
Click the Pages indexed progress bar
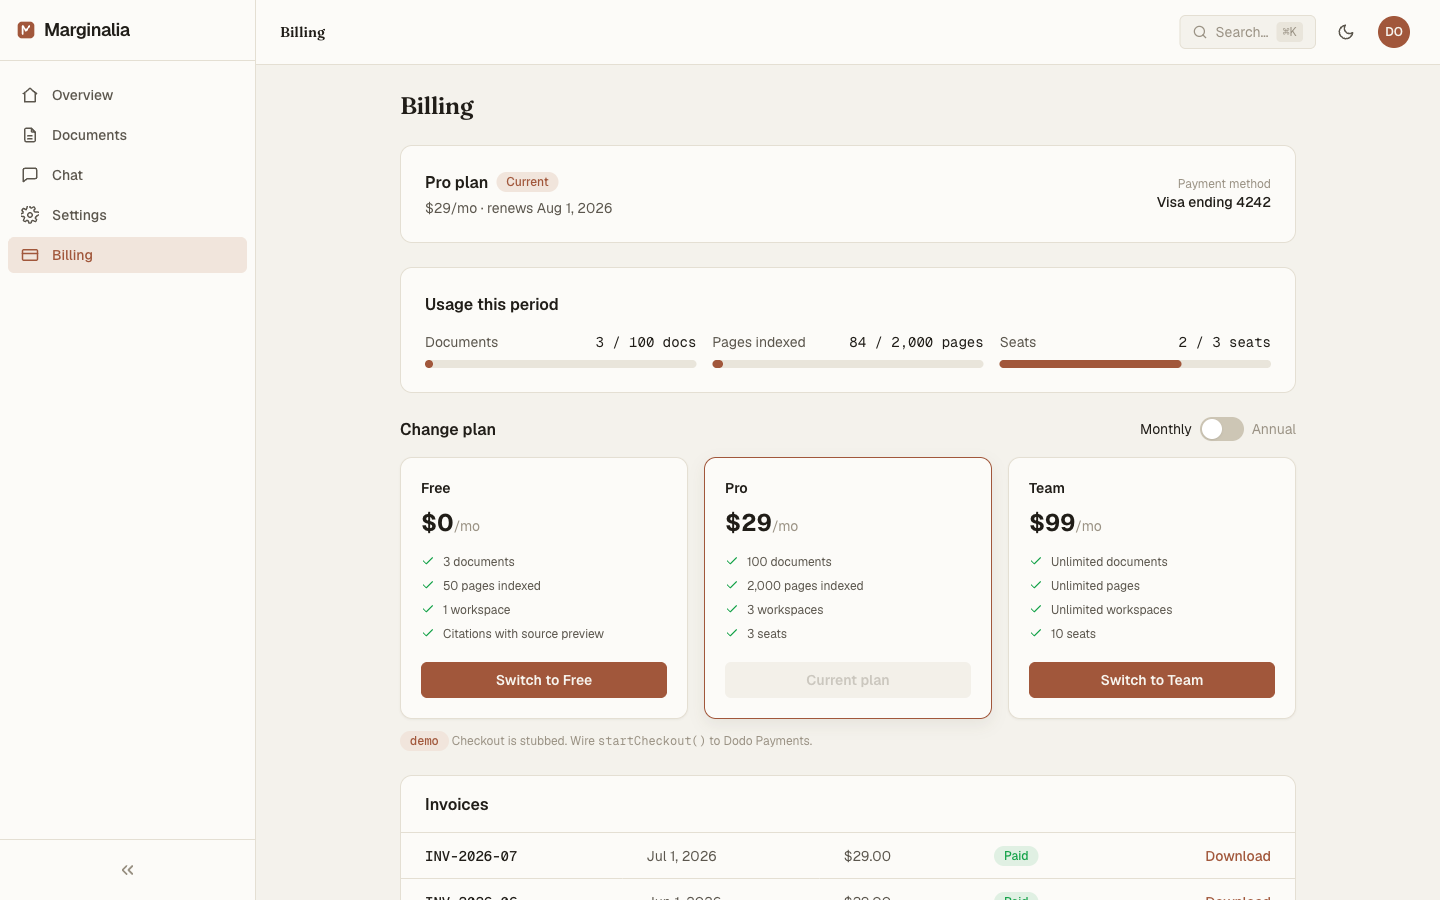(x=848, y=364)
